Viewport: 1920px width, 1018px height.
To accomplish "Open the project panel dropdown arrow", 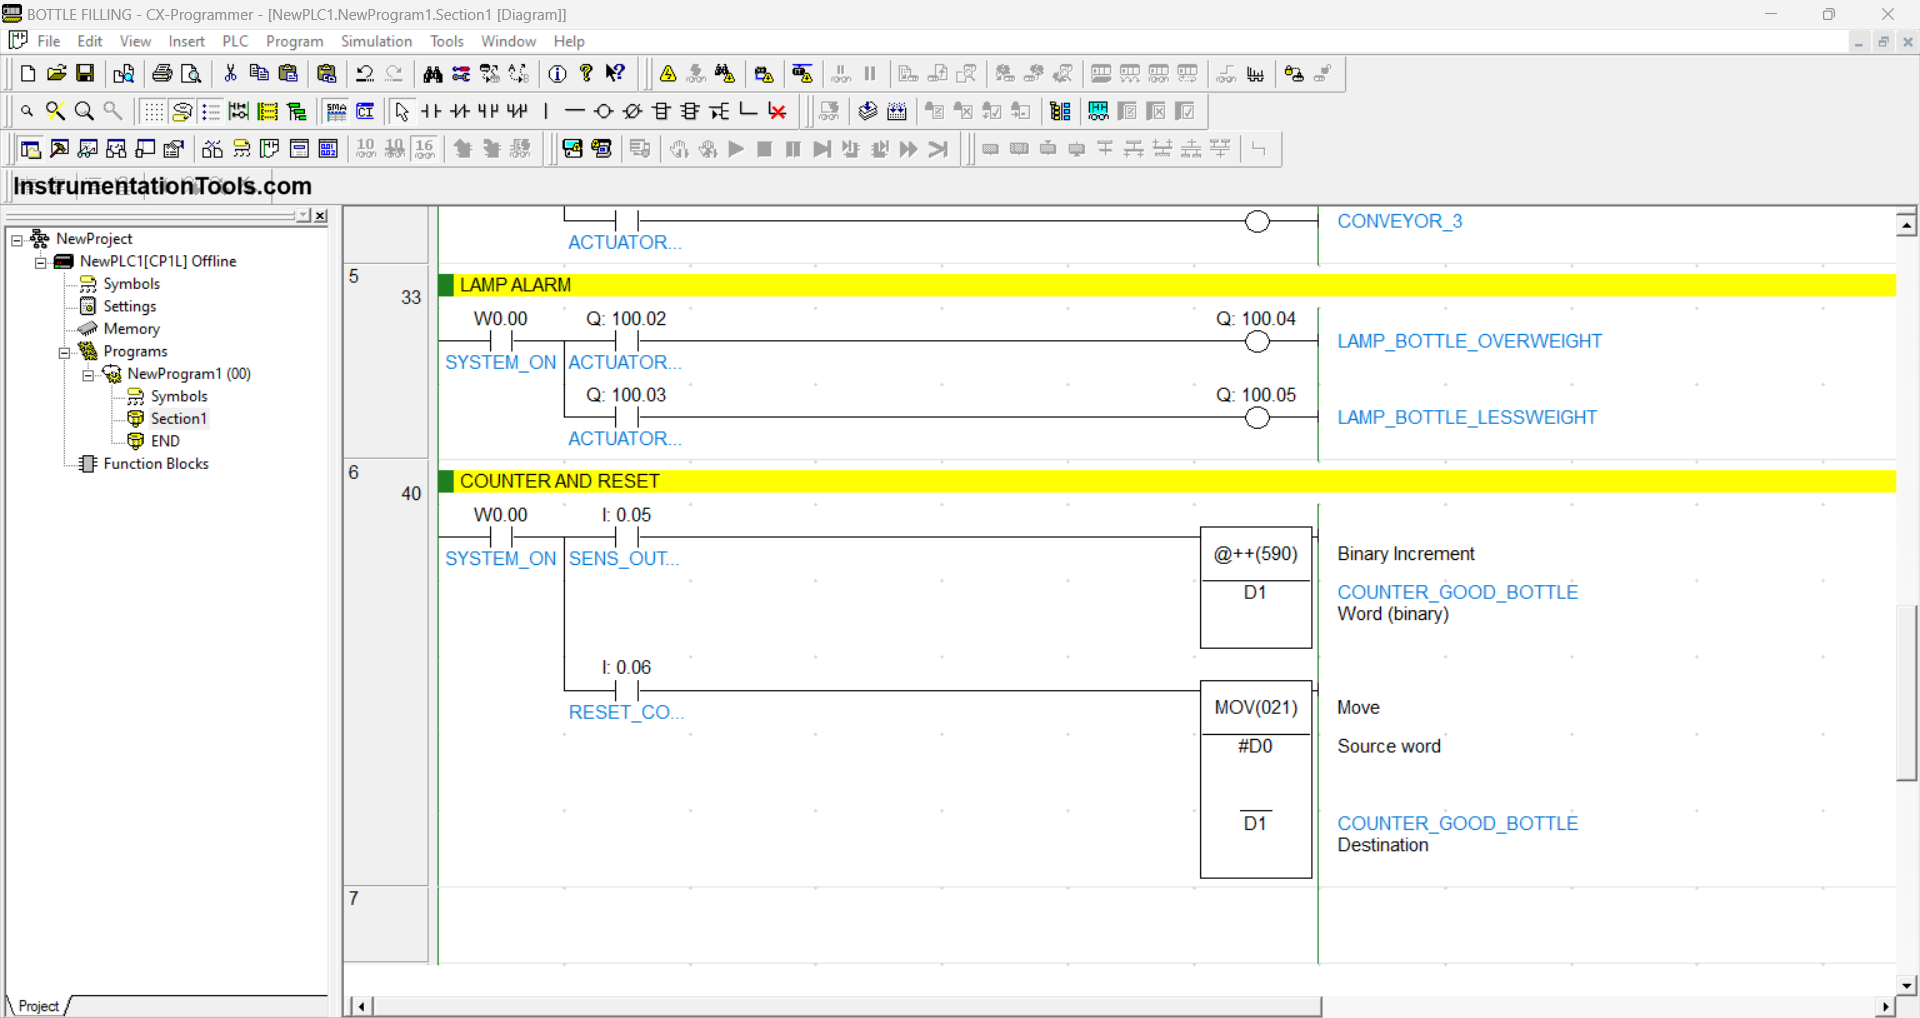I will 303,216.
